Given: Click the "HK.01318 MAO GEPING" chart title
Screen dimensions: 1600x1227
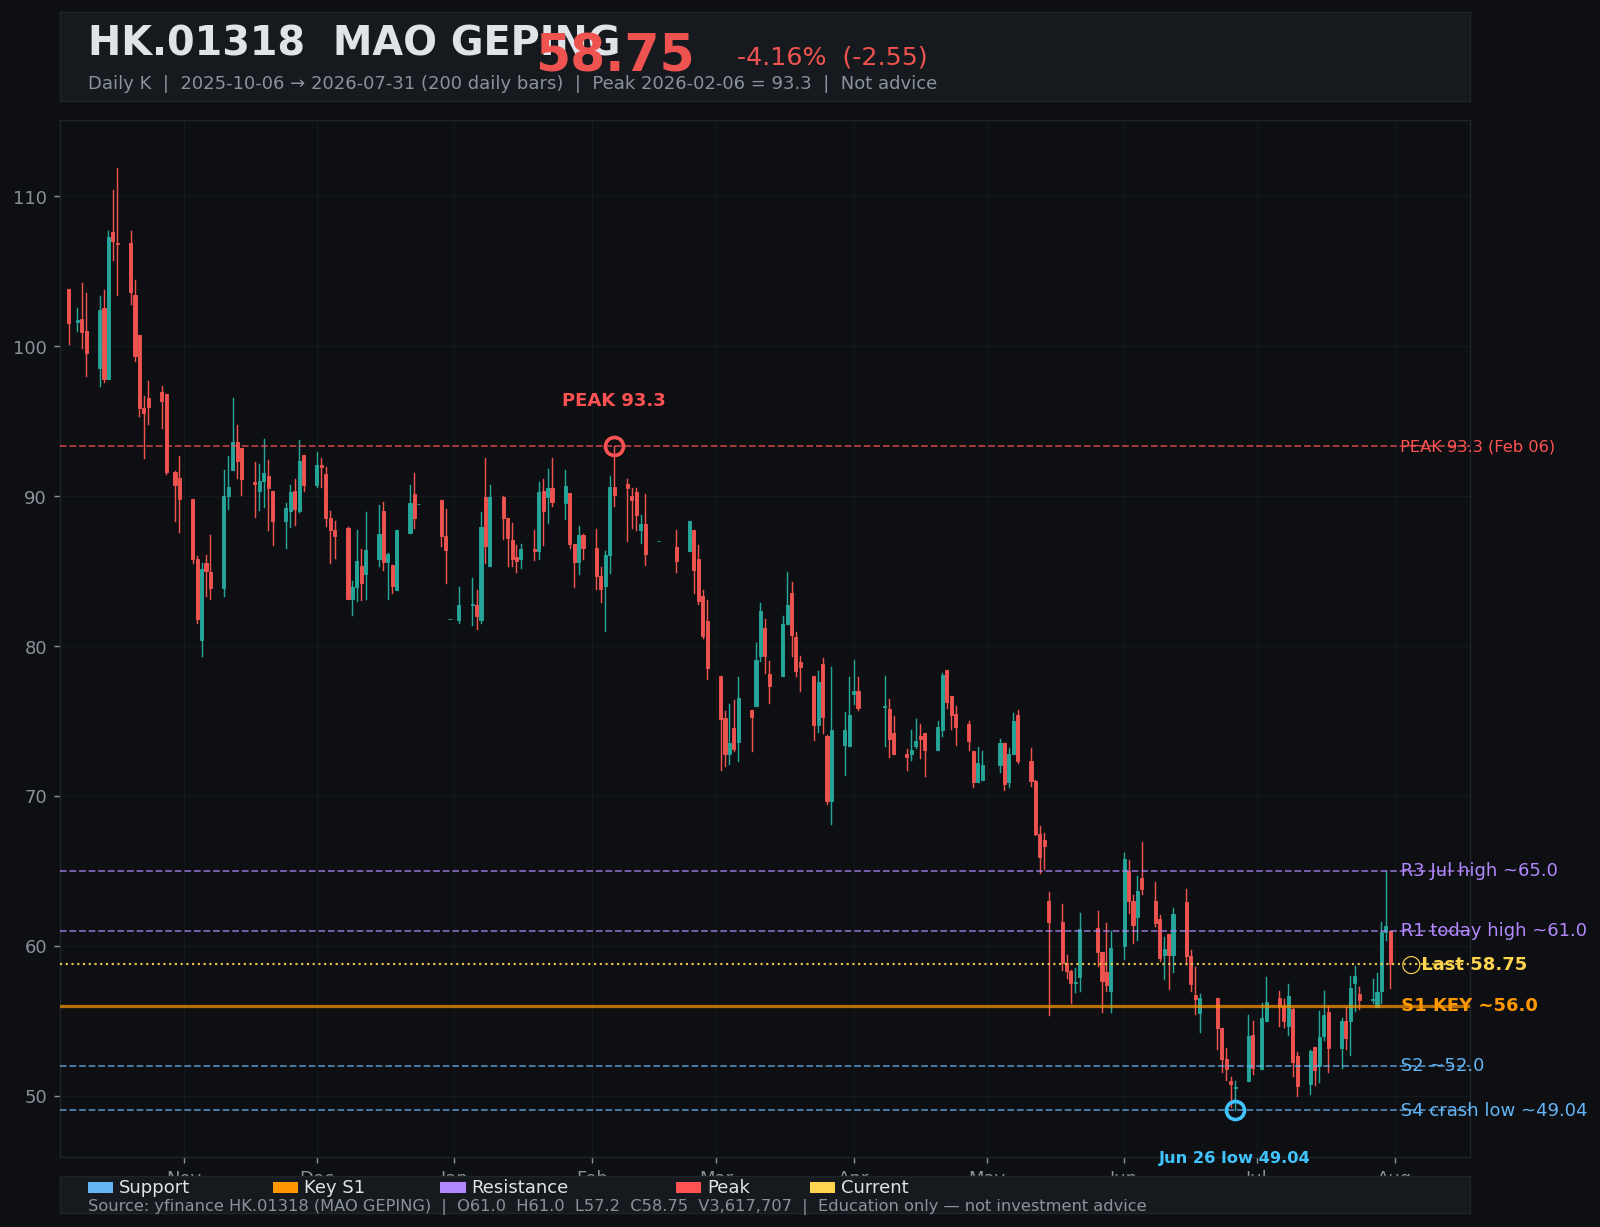Looking at the screenshot, I should [354, 43].
